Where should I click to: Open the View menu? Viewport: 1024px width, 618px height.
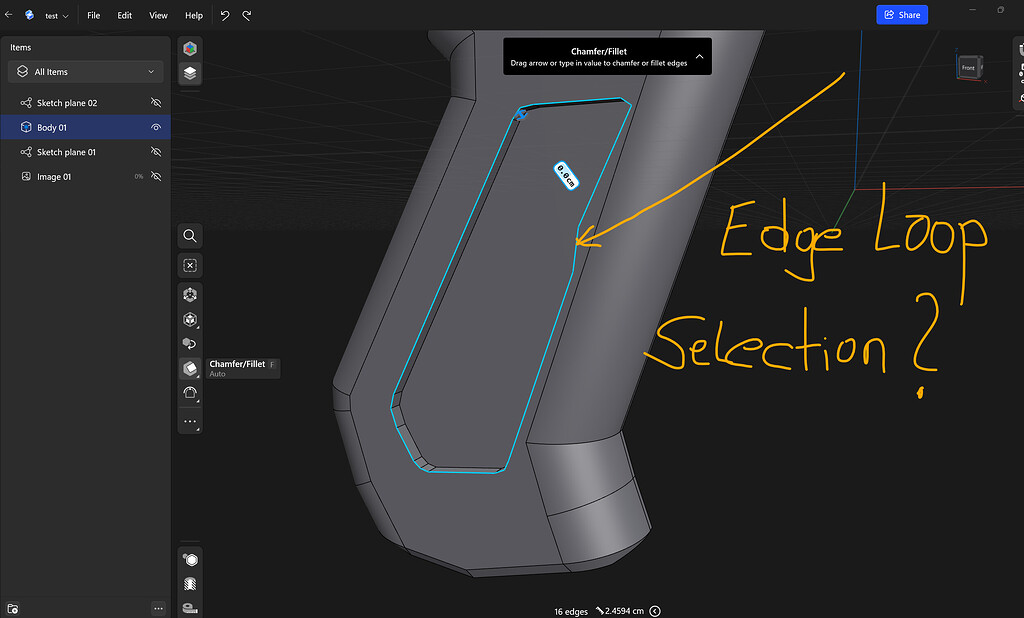point(158,15)
